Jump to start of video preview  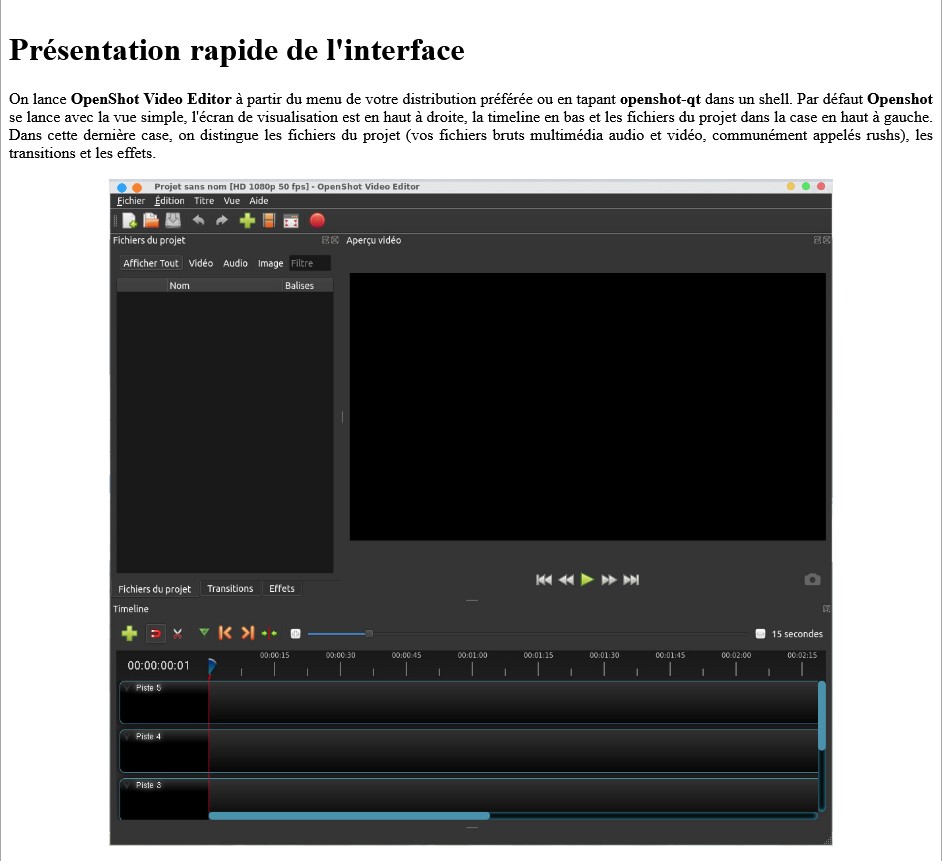tap(544, 580)
